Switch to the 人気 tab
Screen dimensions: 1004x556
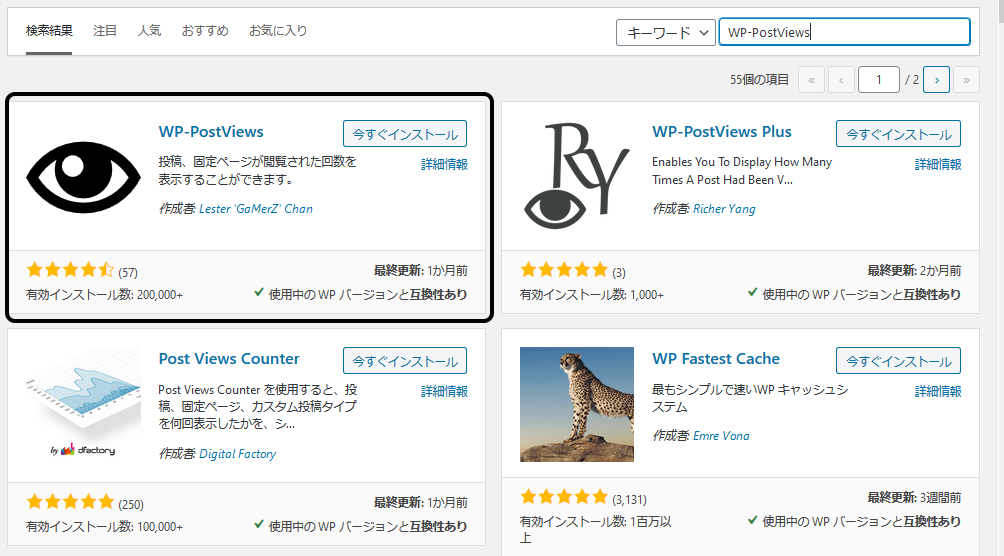click(149, 31)
